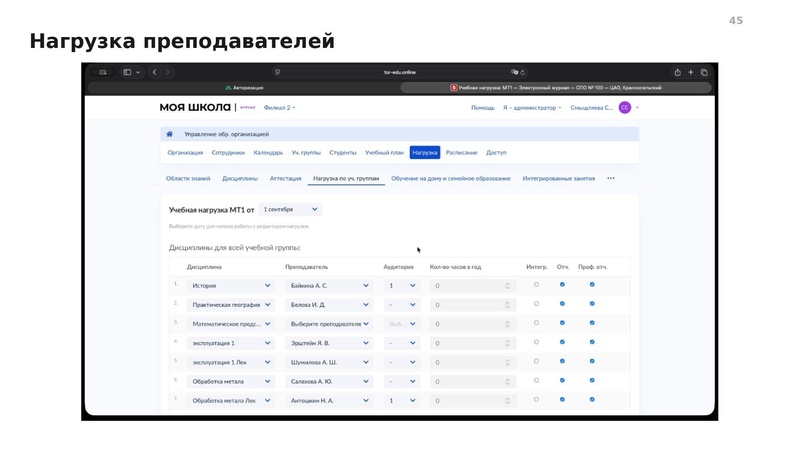Toggle Интегр. radio in Обработка метала Лек row
Screen dimensions: 800x450
[x=536, y=399]
